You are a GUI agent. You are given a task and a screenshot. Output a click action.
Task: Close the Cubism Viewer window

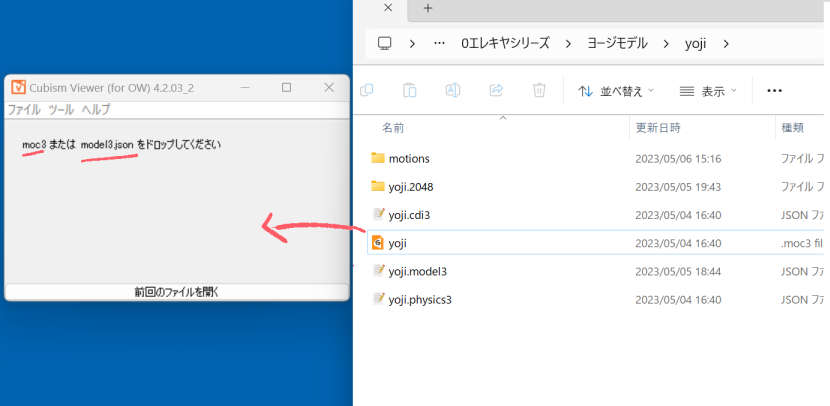click(329, 87)
